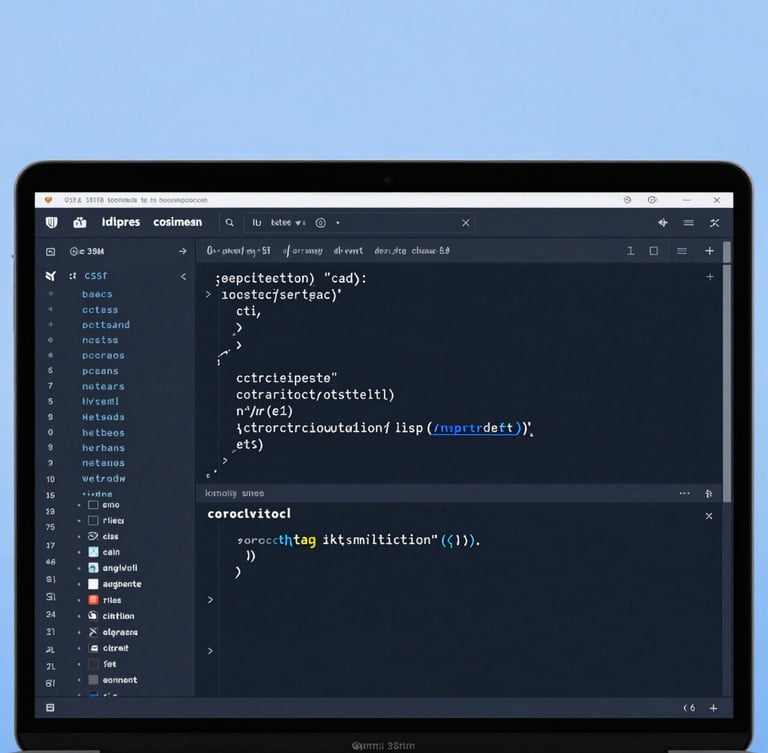Click the robot icon beside idipres
Viewport: 768px width, 753px height.
pyautogui.click(x=80, y=223)
